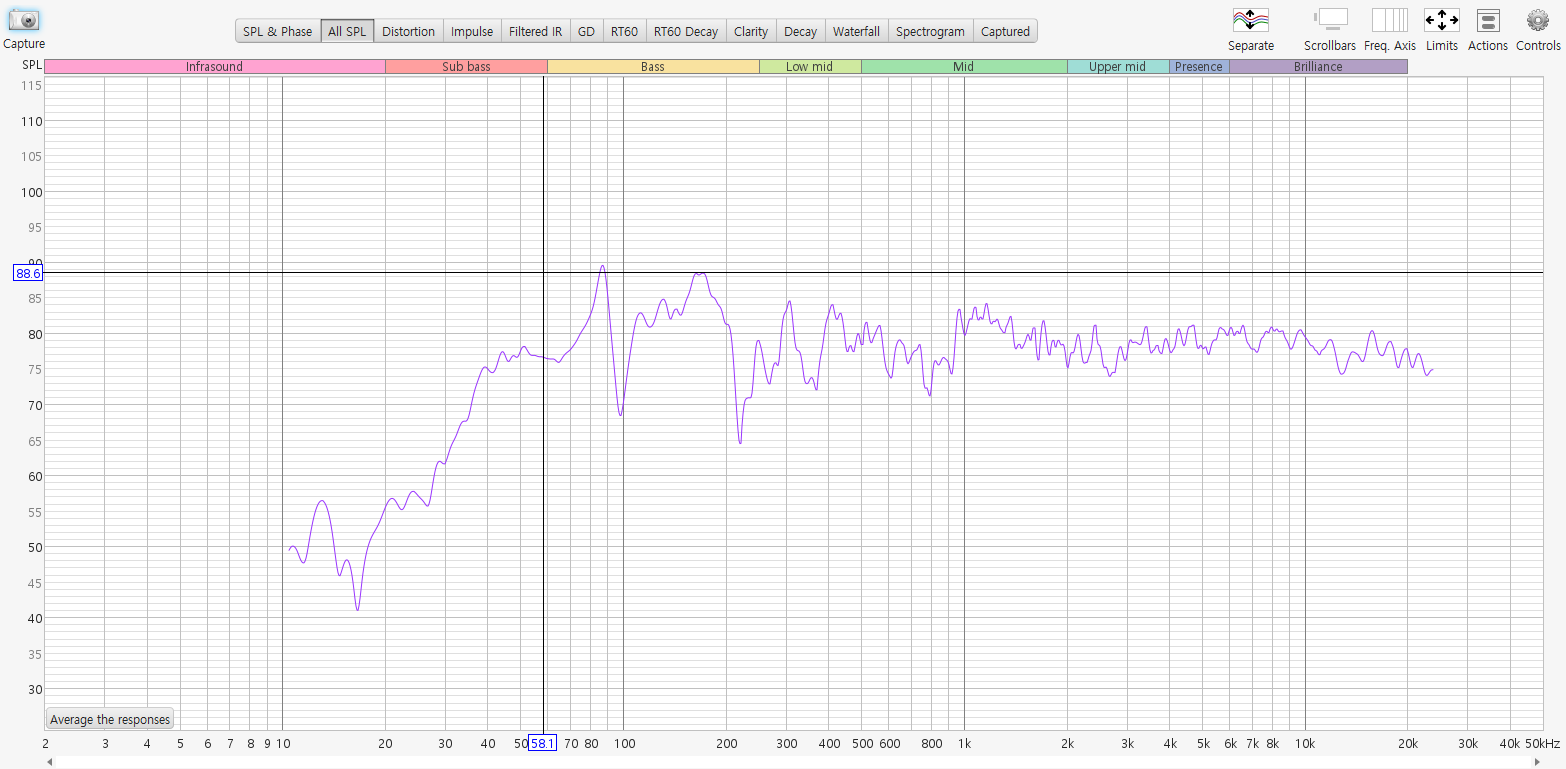
Task: Switch to the RT60 Decay tab
Action: [686, 31]
